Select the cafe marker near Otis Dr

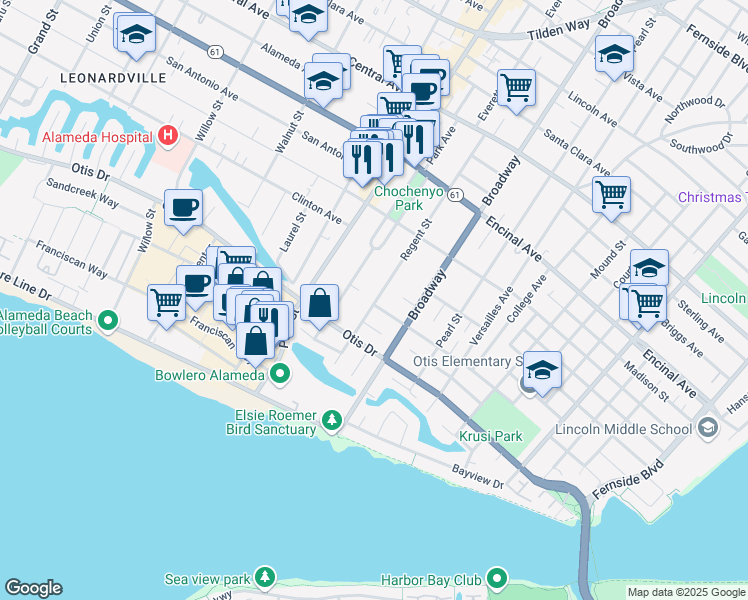[183, 208]
